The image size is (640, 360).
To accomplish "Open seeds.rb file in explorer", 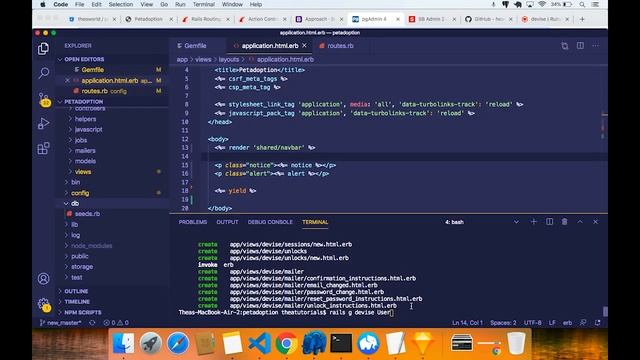I will 87,213.
